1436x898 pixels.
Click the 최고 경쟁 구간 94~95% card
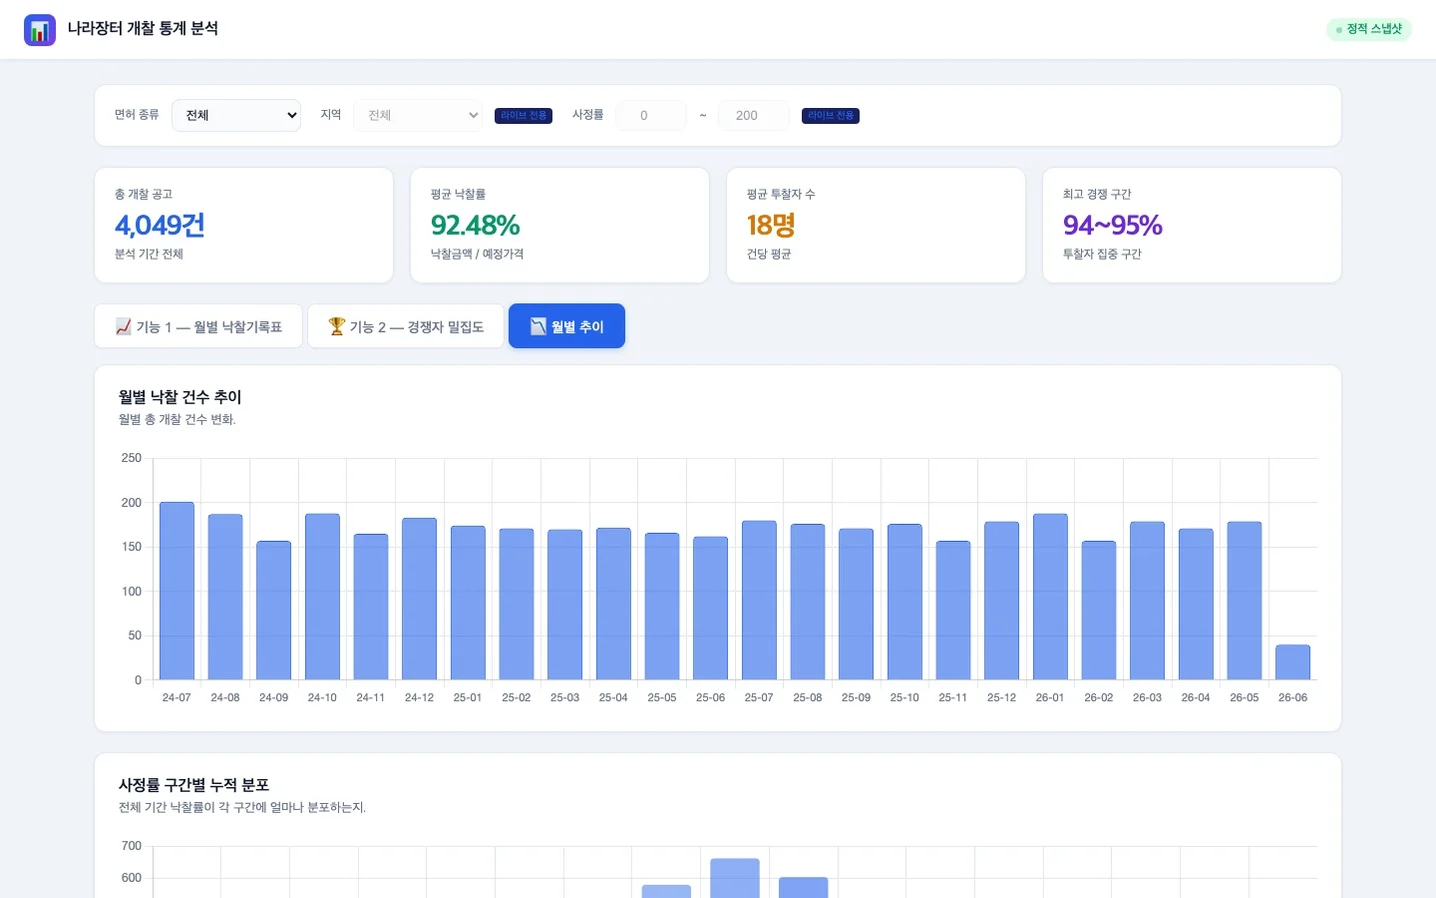pyautogui.click(x=1192, y=225)
